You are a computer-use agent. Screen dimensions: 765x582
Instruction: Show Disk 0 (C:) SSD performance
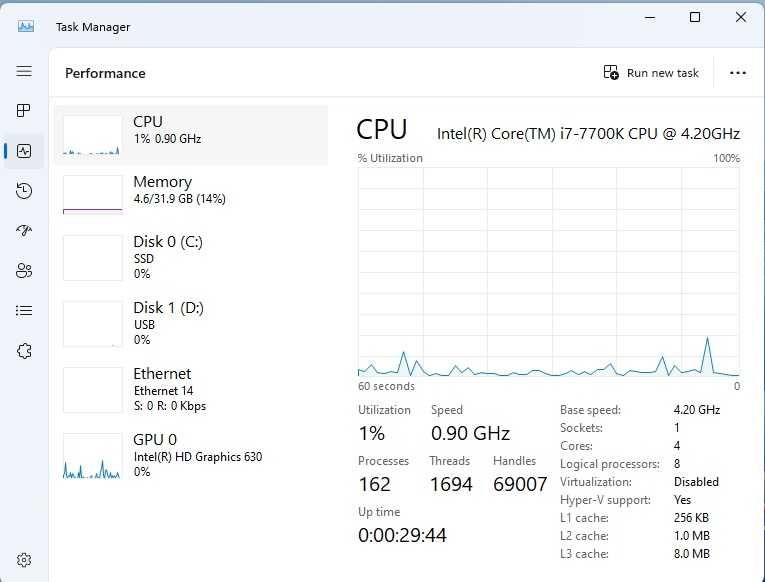(x=190, y=257)
